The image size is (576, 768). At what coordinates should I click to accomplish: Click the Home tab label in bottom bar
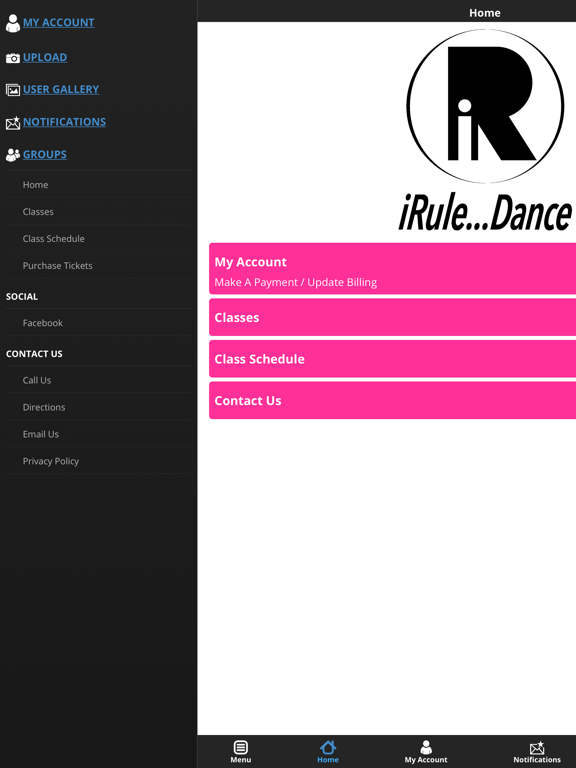tap(328, 760)
